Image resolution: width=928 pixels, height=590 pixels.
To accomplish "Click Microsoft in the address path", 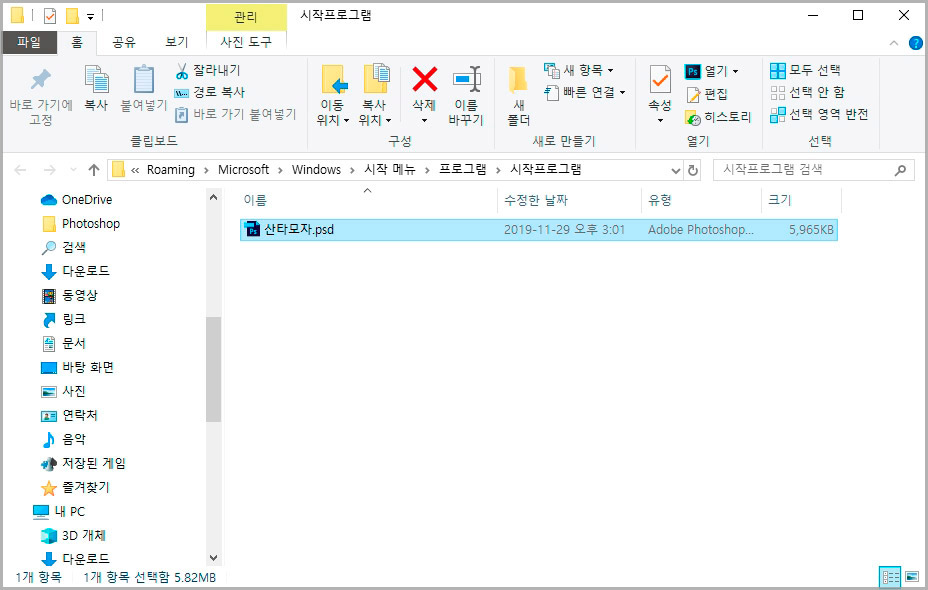I will pyautogui.click(x=243, y=170).
